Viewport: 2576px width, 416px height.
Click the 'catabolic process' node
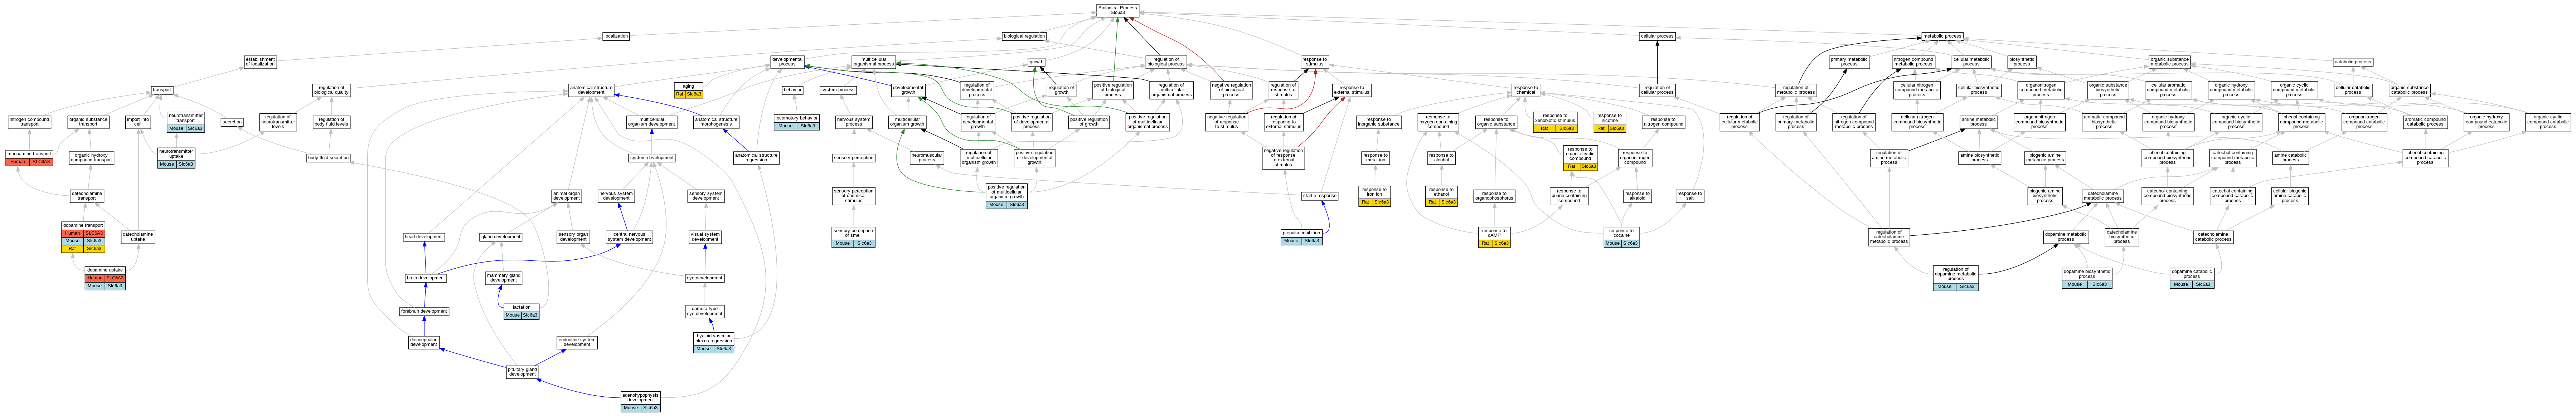coord(2352,61)
